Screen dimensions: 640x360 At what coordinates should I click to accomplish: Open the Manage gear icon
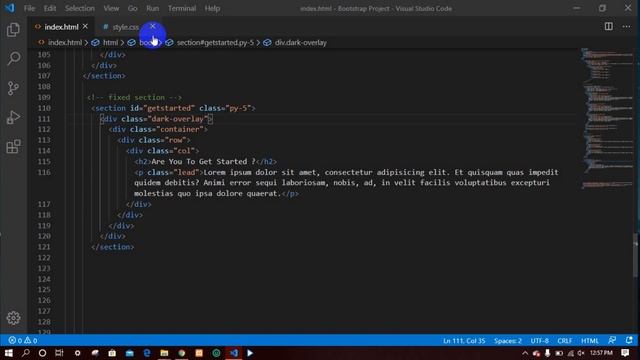click(13, 318)
